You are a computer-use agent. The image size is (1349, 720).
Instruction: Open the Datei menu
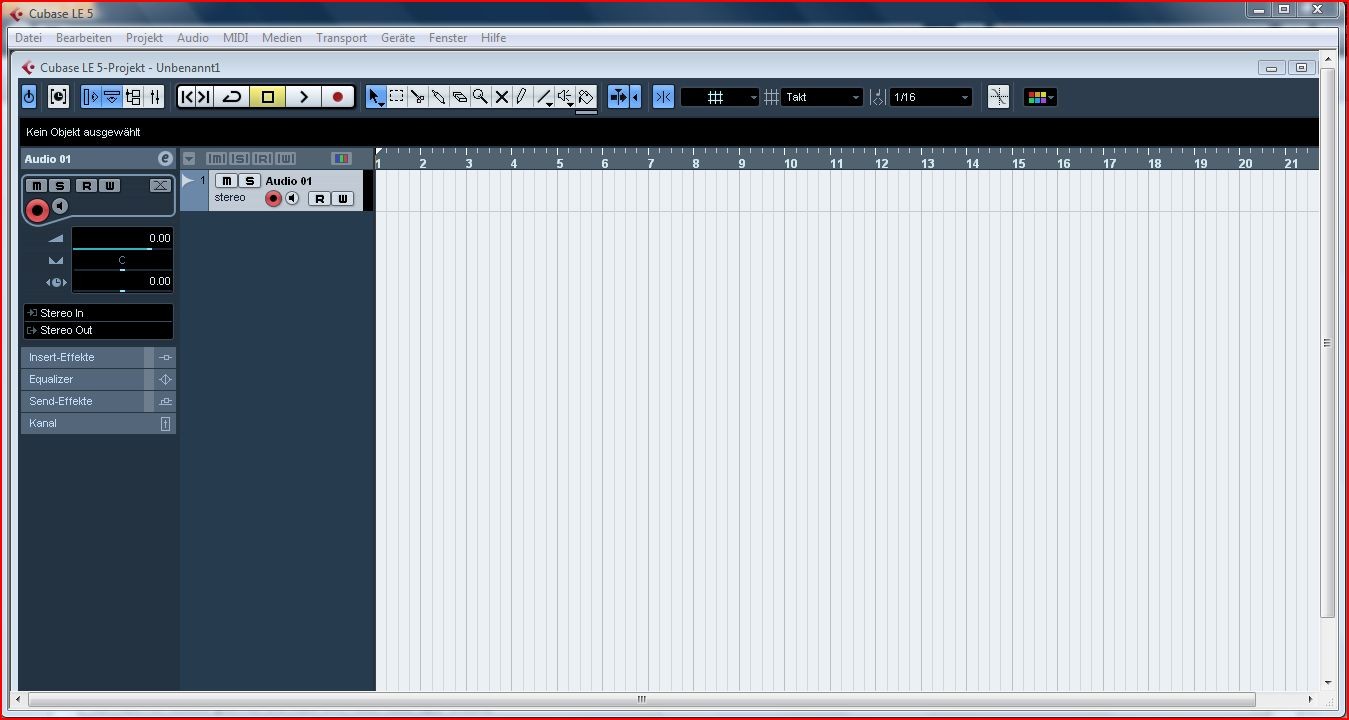(x=28, y=38)
